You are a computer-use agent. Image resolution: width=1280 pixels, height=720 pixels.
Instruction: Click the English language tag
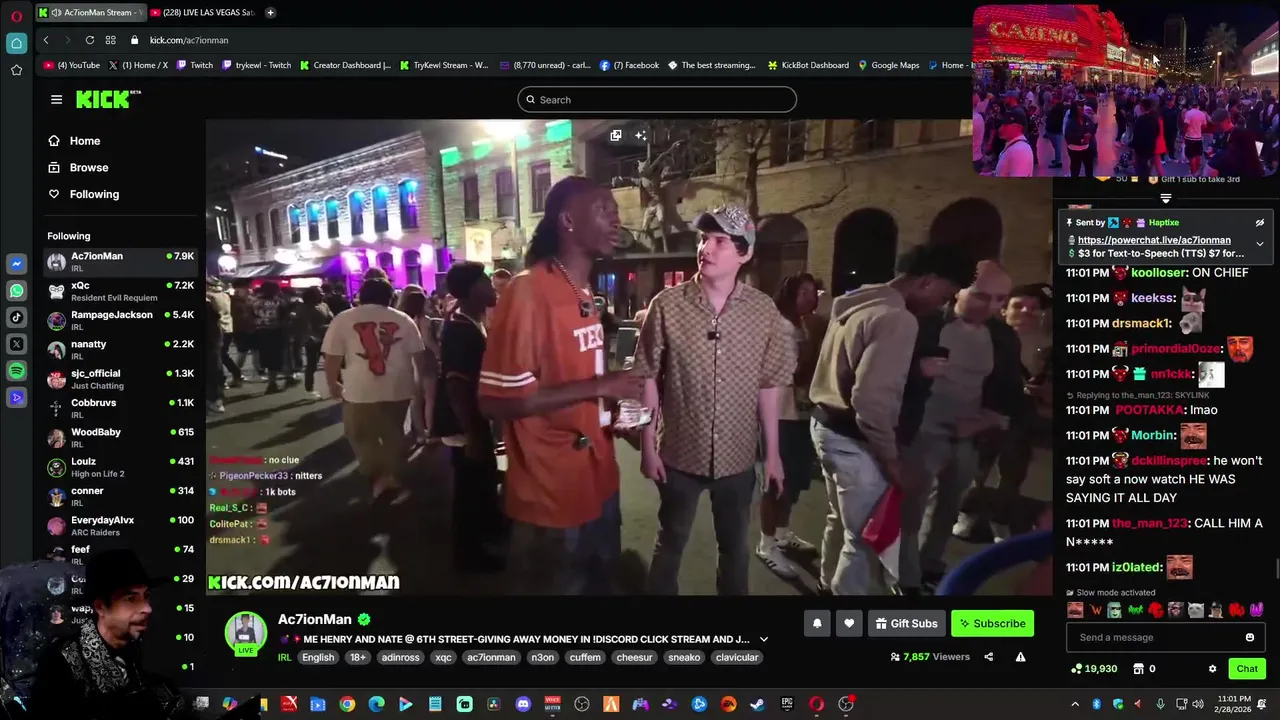click(318, 657)
